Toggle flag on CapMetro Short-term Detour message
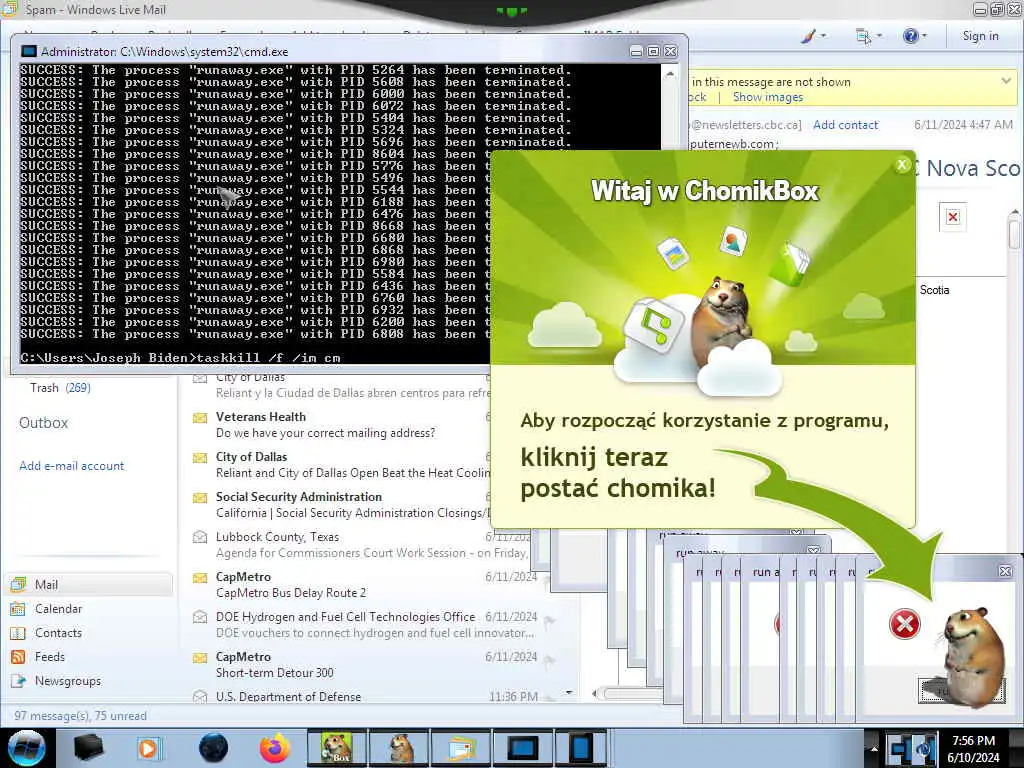Screen dimensions: 1024x768 tap(549, 661)
